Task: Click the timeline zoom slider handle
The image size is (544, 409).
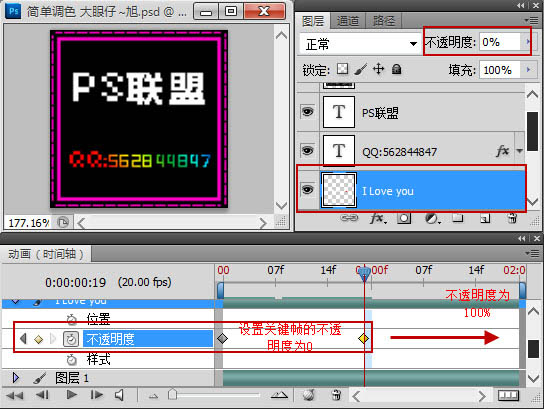Action: [x=172, y=394]
